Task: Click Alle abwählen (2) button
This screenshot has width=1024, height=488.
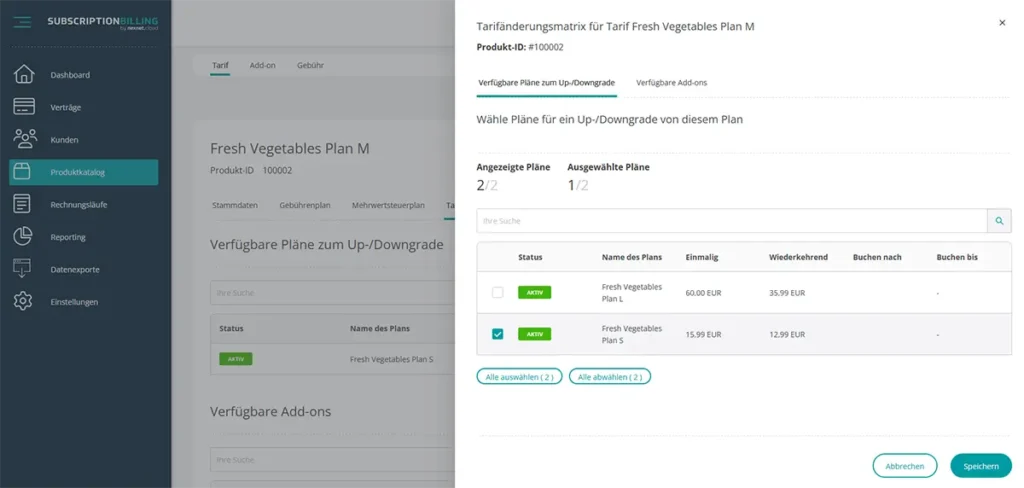Action: click(x=610, y=377)
